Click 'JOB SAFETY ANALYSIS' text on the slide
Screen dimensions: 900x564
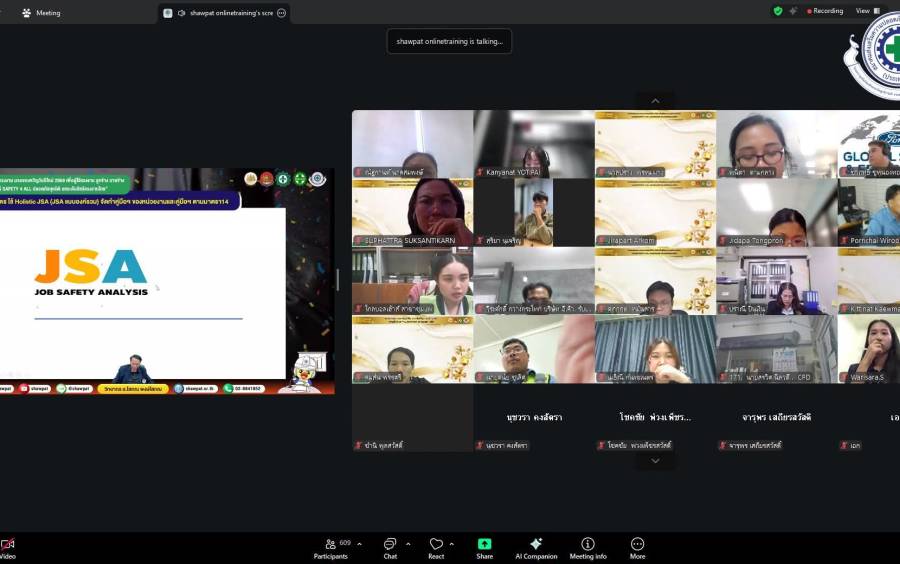[x=91, y=292]
